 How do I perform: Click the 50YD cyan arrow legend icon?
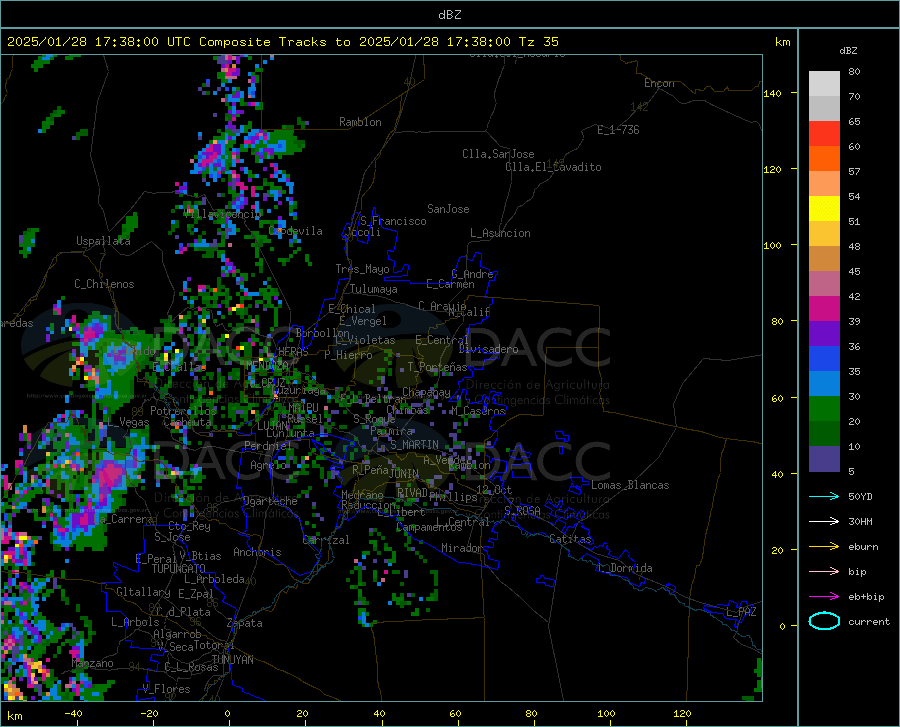tap(824, 496)
